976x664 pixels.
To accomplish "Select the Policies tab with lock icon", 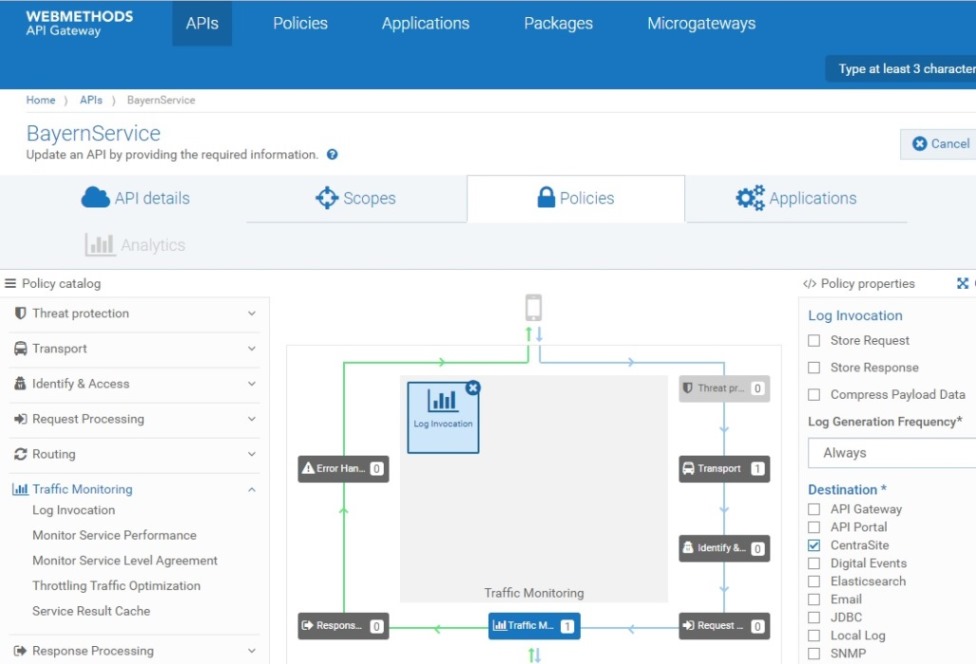I will point(576,199).
